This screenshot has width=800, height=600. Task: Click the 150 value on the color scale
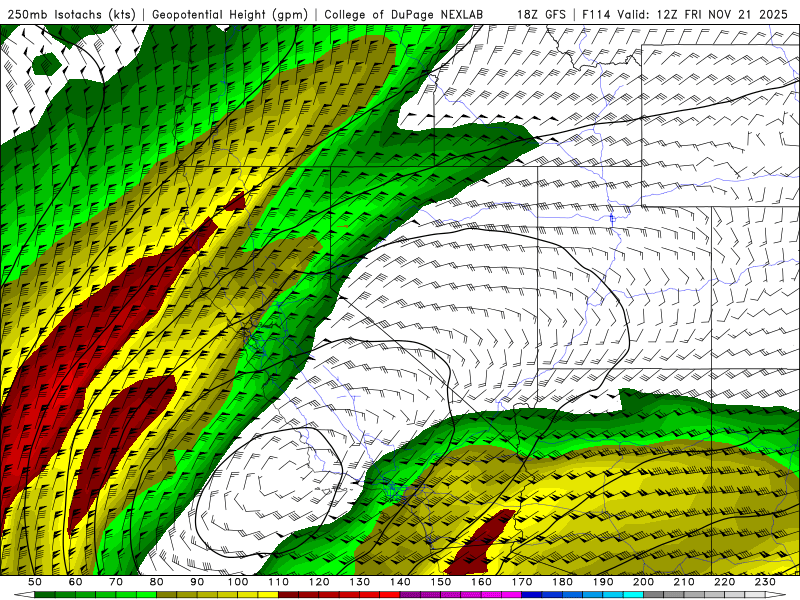(441, 582)
